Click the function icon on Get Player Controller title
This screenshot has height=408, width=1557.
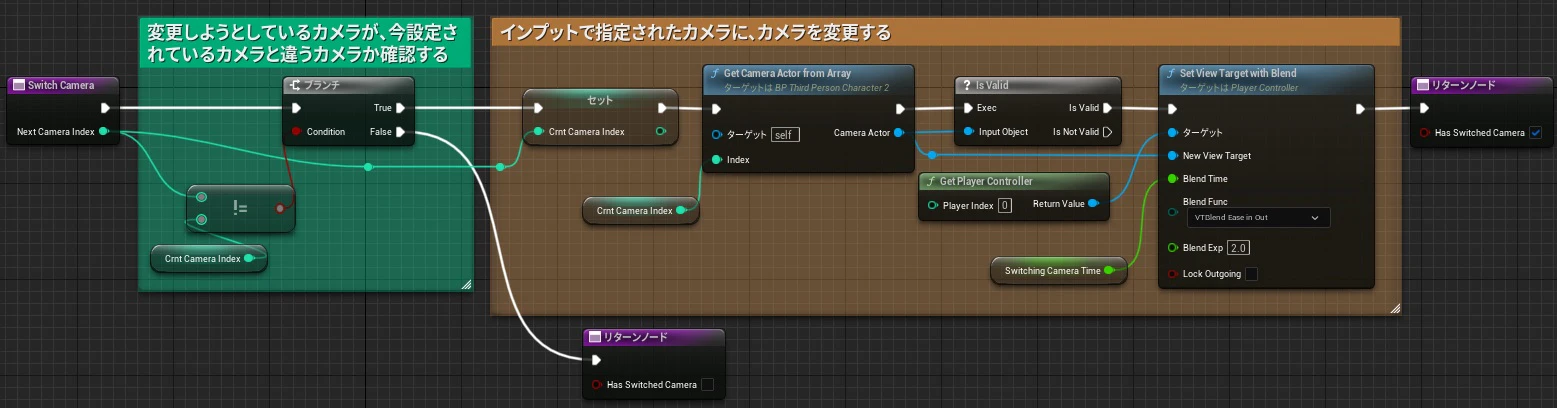pyautogui.click(x=931, y=181)
